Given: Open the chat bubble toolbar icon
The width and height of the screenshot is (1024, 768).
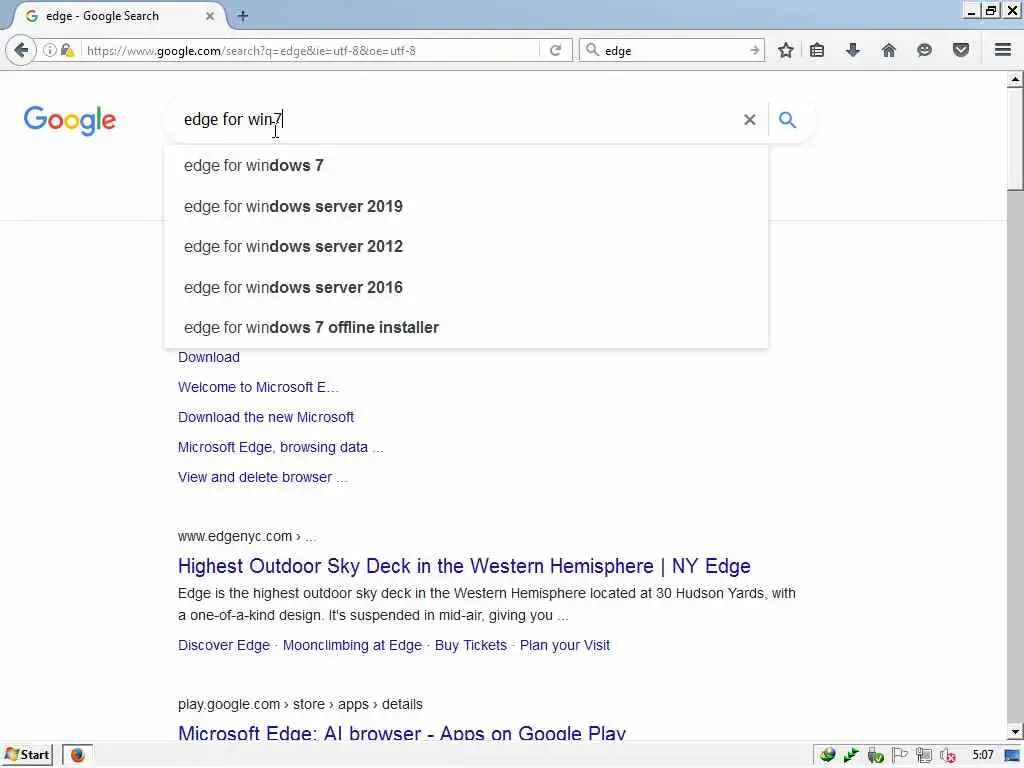Looking at the screenshot, I should (924, 50).
